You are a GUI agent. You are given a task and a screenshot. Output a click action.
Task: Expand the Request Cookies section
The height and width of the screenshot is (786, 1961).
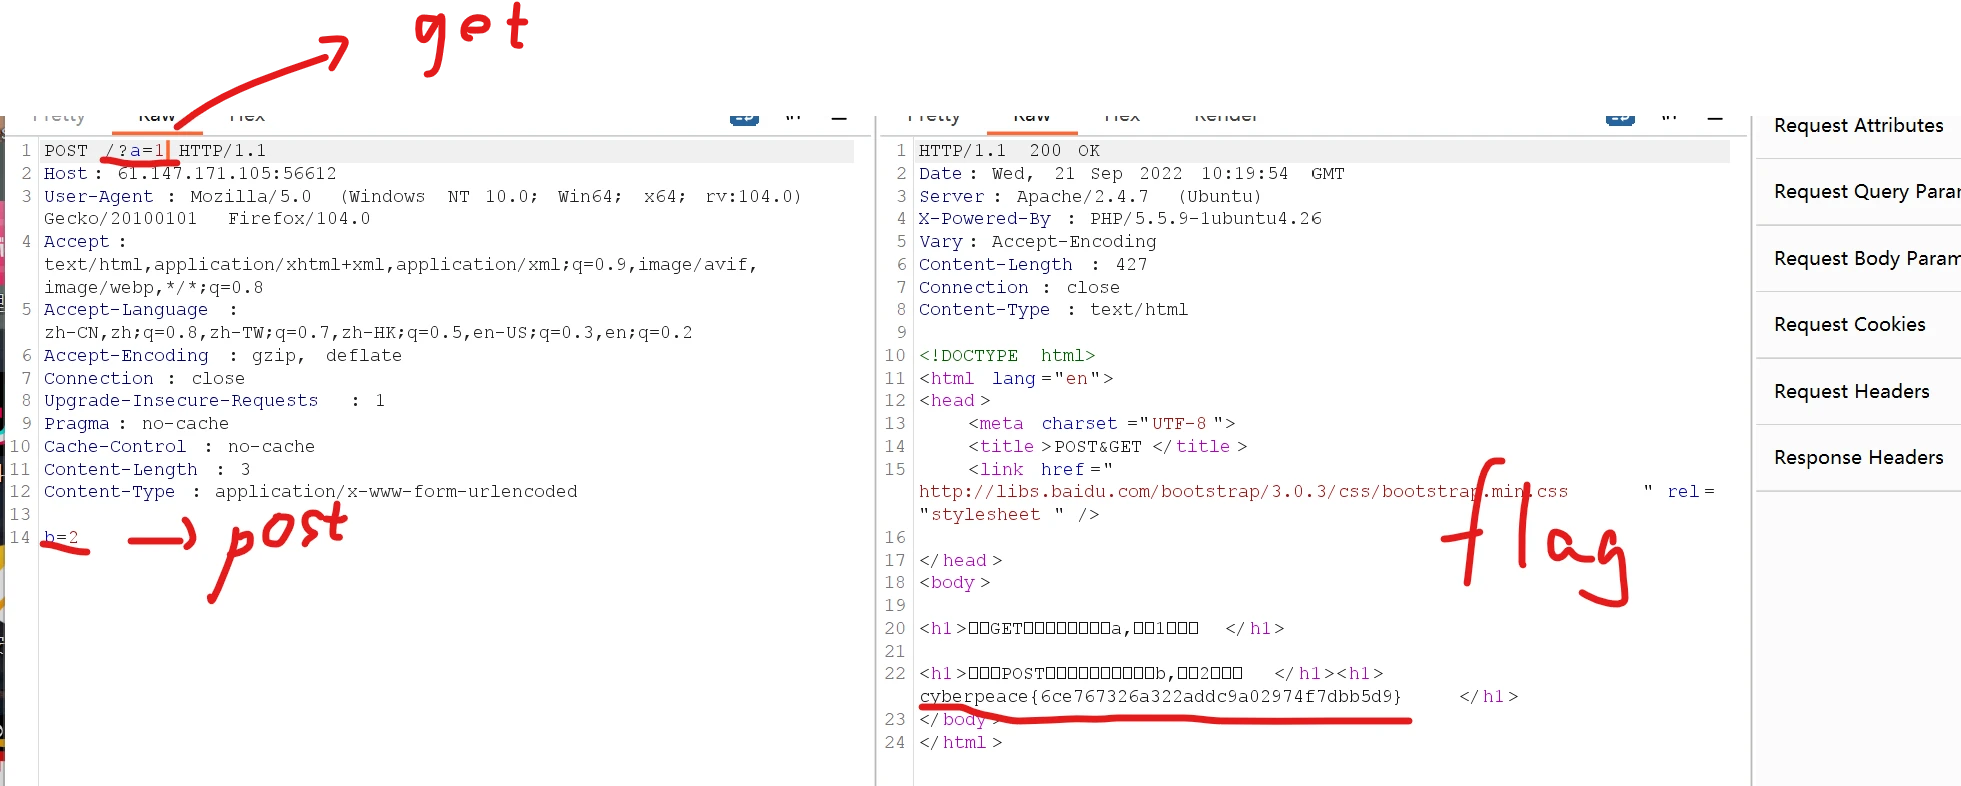(1849, 325)
